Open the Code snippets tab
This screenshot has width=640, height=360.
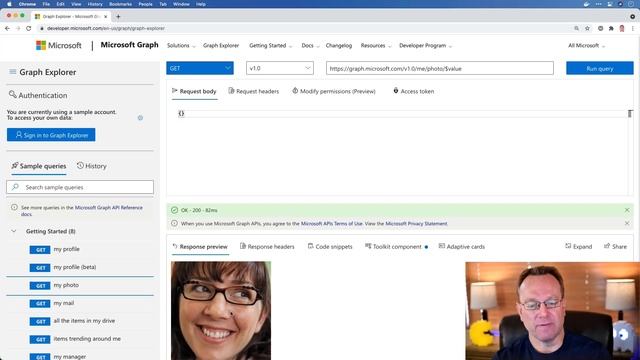[x=330, y=247]
